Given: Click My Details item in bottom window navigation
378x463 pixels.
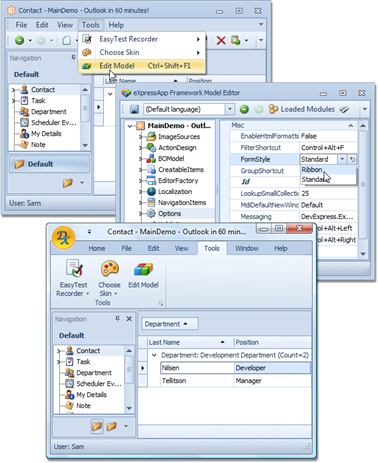Looking at the screenshot, I should (x=91, y=395).
